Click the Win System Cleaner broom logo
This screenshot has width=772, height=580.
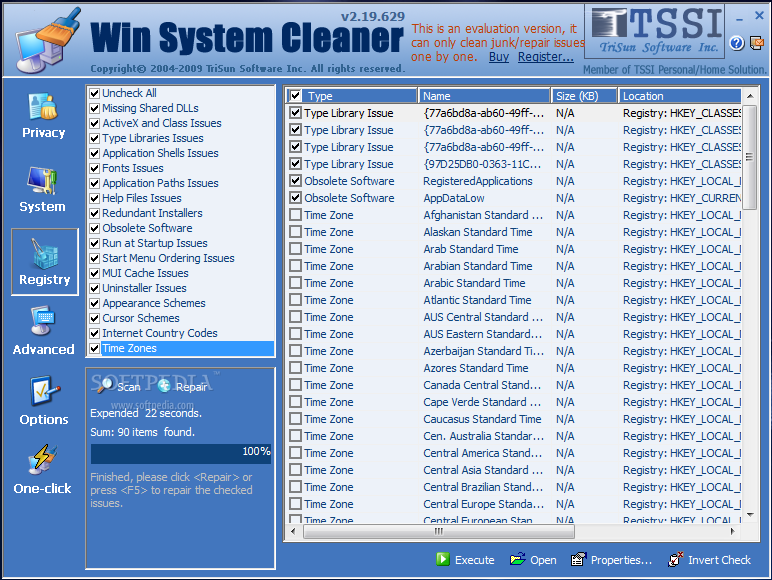pos(48,40)
